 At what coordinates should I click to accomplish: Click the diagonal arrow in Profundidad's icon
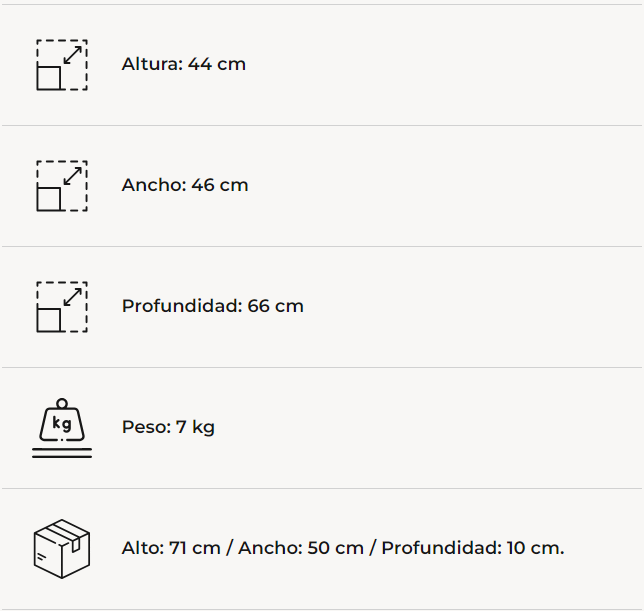tap(73, 298)
